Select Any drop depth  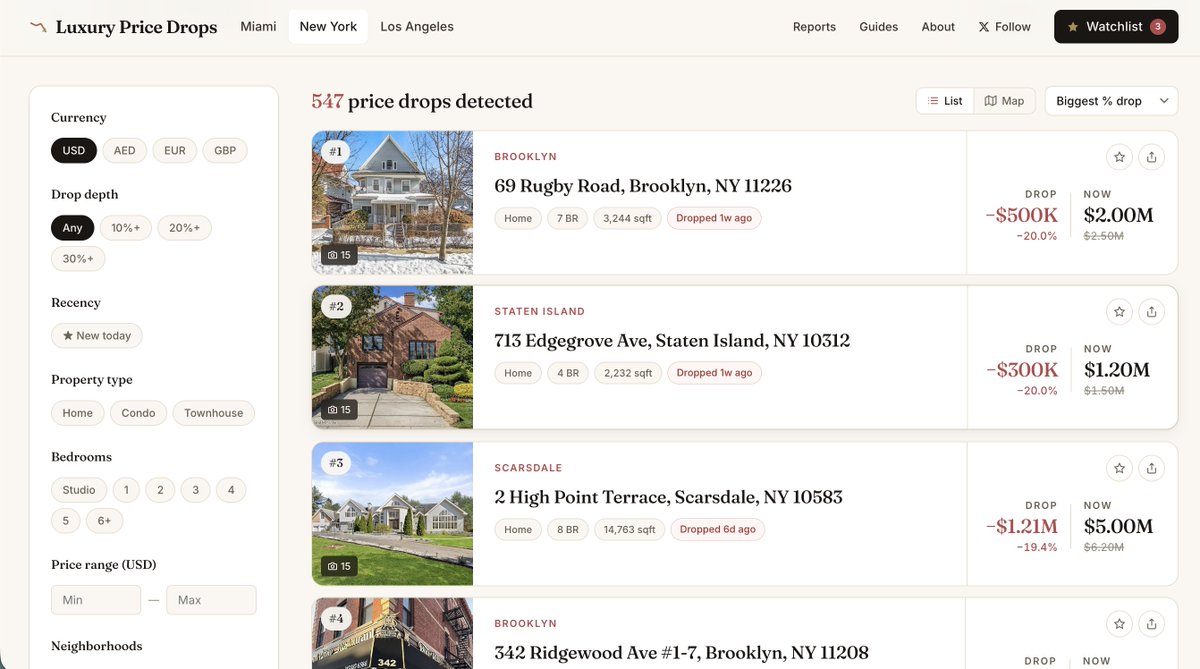(x=73, y=228)
